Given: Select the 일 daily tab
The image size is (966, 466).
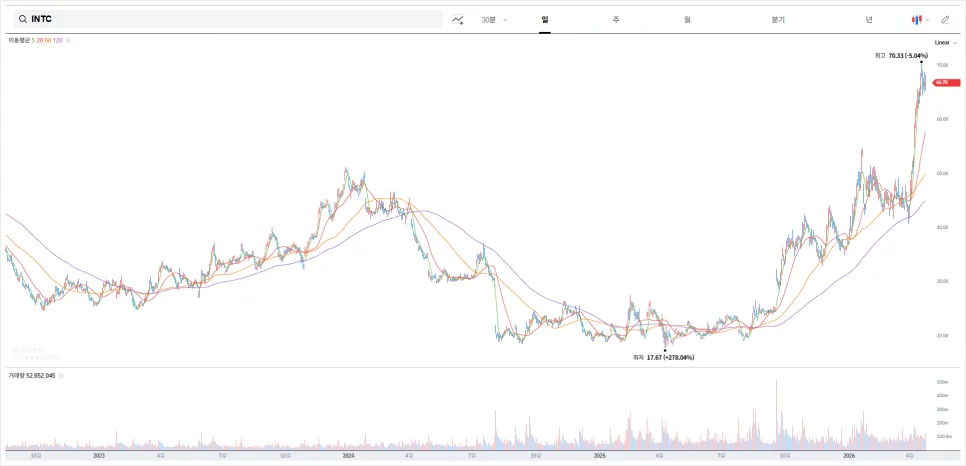Looking at the screenshot, I should click(545, 20).
